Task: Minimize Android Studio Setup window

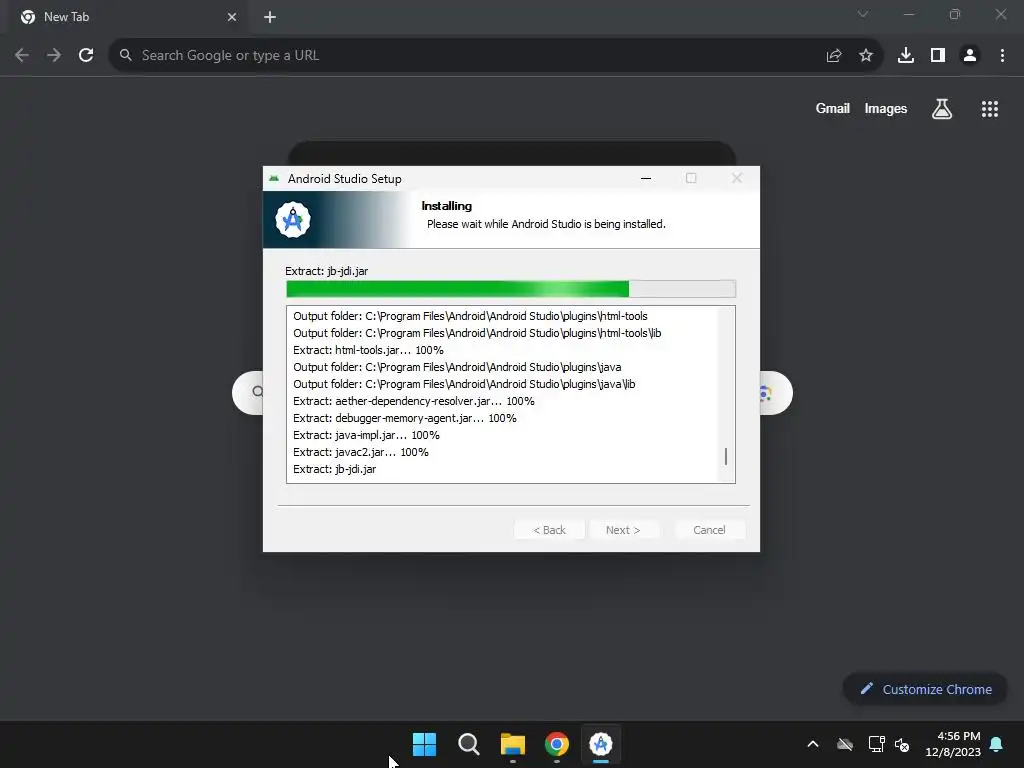Action: (646, 178)
